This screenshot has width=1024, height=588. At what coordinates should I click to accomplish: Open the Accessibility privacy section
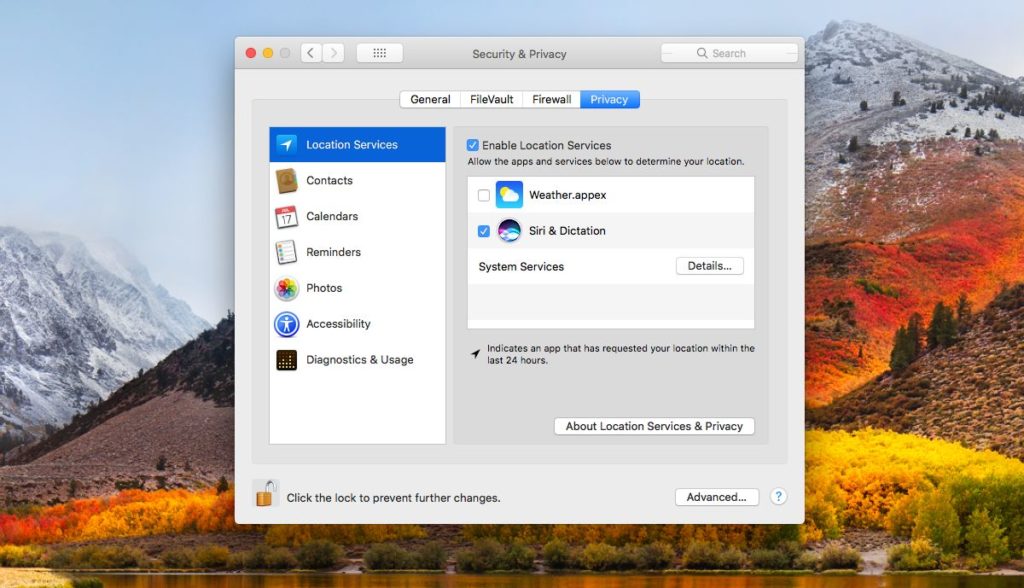287,324
